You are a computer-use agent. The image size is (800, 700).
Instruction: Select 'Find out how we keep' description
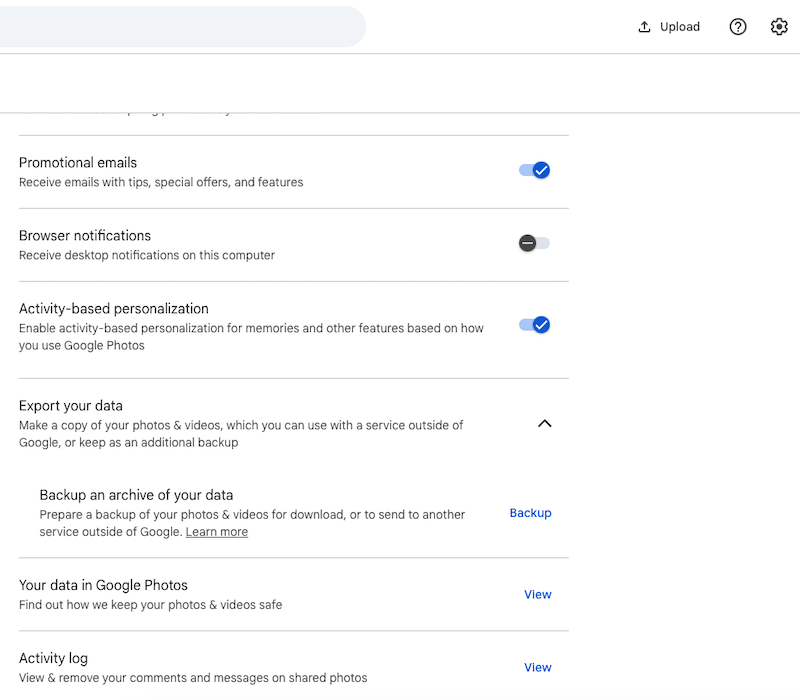[151, 605]
